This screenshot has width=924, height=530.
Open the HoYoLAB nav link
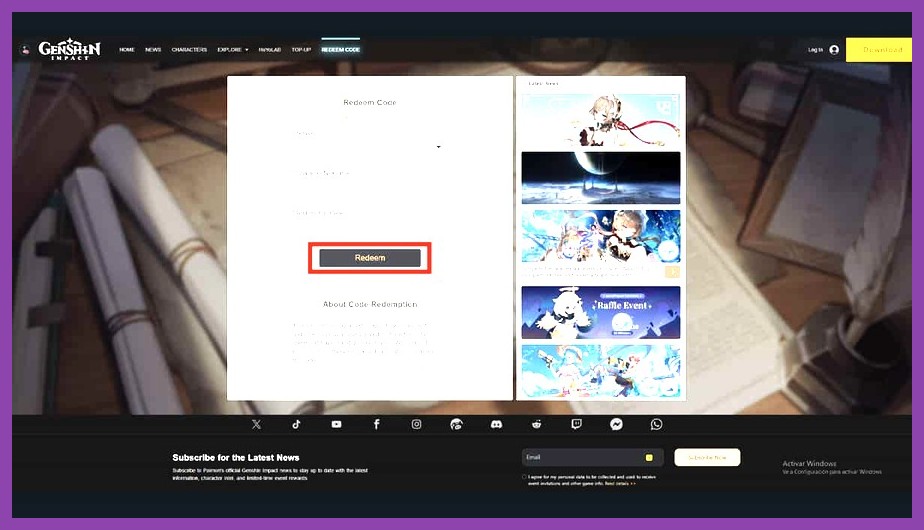click(x=269, y=50)
